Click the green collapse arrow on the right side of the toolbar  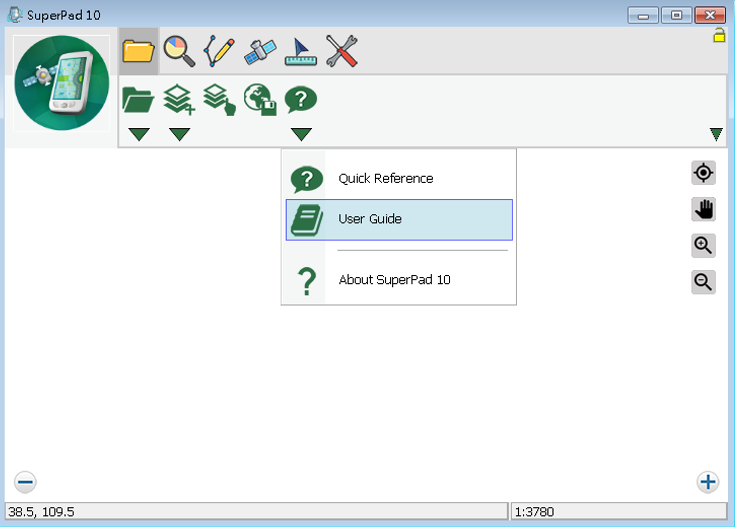point(716,134)
